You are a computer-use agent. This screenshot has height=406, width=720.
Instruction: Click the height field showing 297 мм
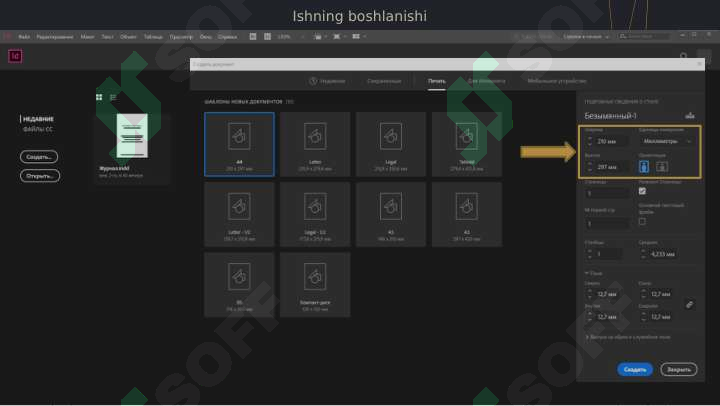point(611,167)
